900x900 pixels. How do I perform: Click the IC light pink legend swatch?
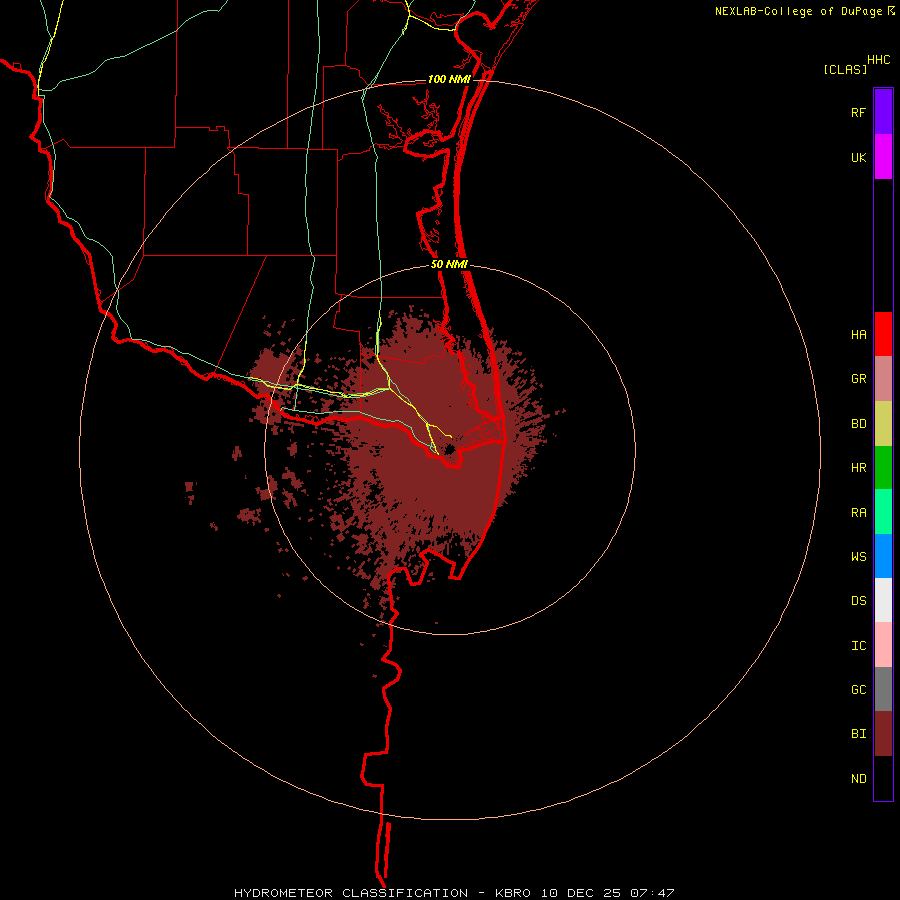883,645
